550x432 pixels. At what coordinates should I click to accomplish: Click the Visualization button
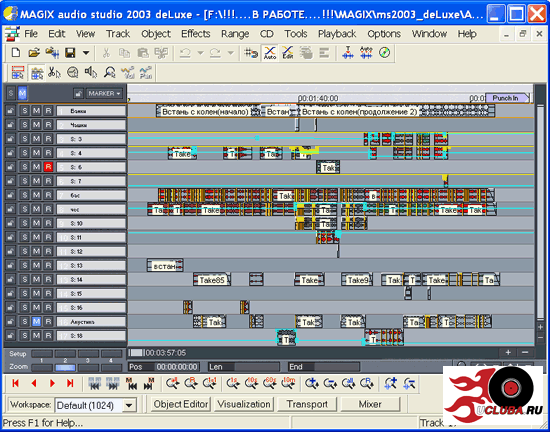click(x=243, y=404)
